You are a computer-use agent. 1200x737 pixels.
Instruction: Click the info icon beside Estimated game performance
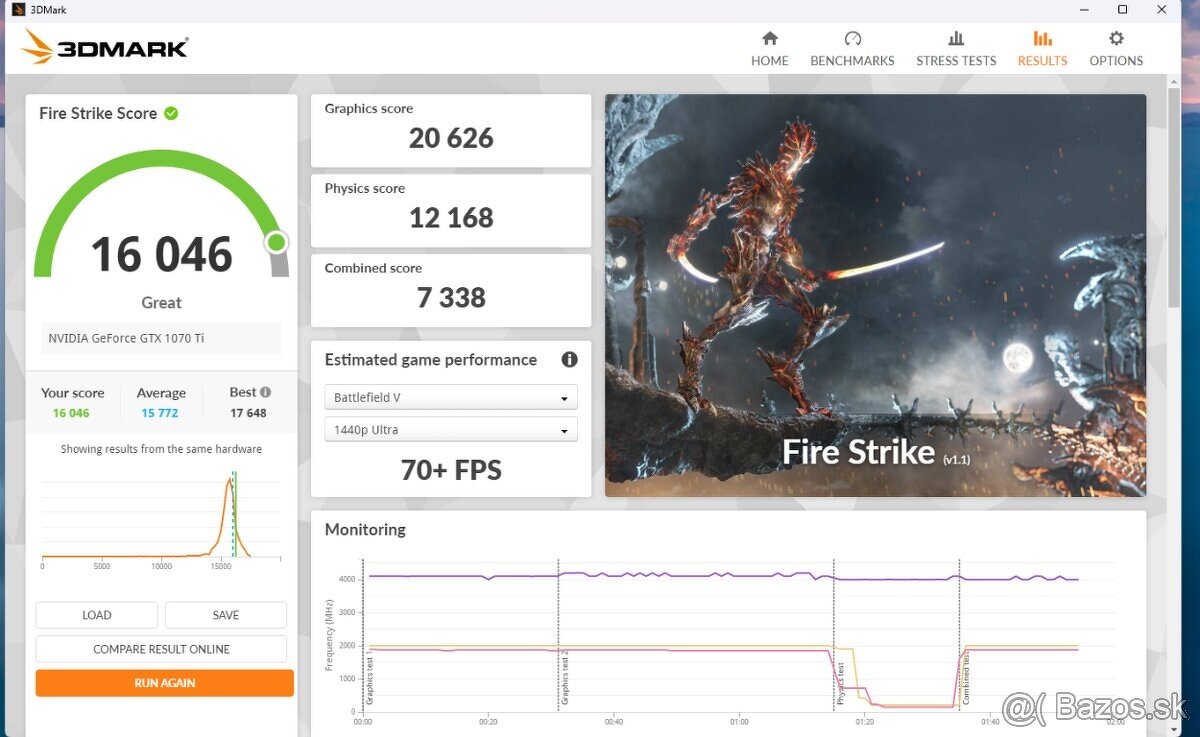click(x=569, y=360)
